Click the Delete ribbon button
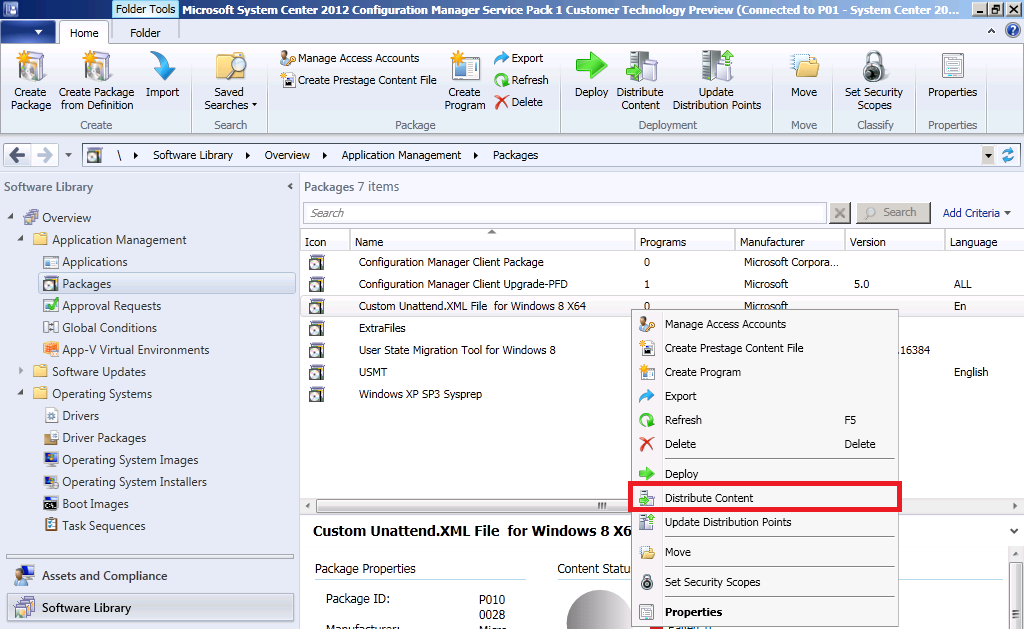Image resolution: width=1024 pixels, height=629 pixels. (519, 102)
